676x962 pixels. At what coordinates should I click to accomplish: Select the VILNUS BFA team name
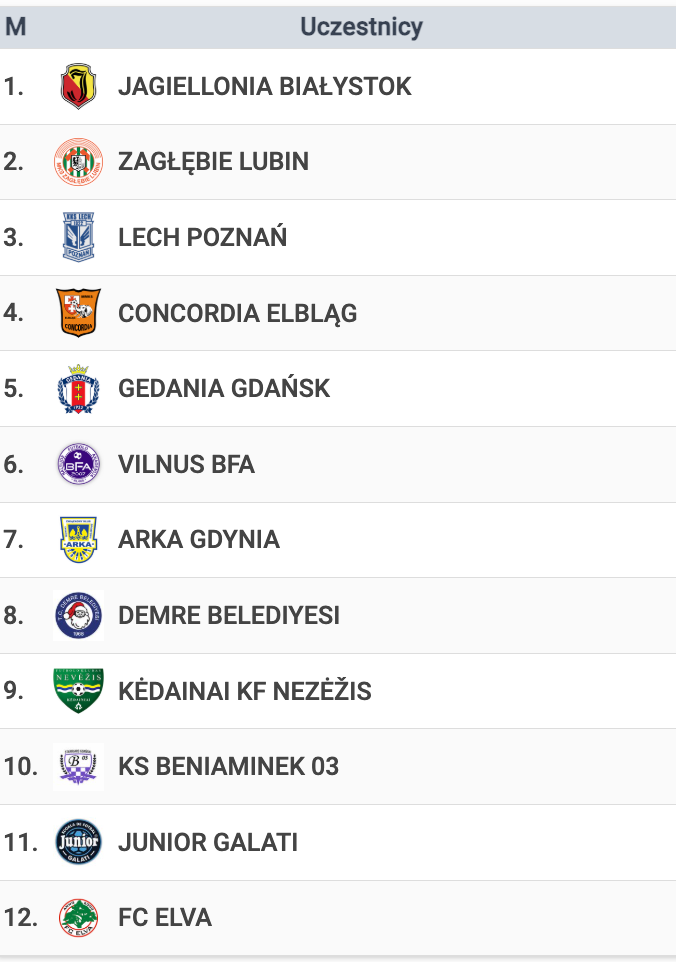pos(186,464)
